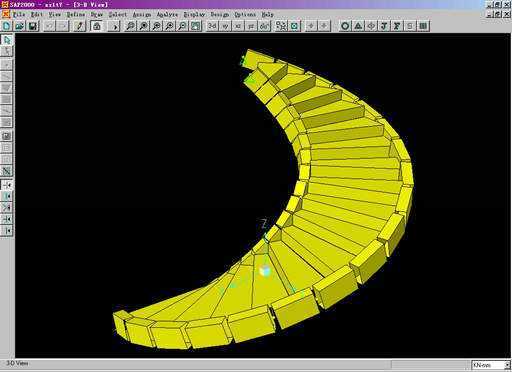512x372 pixels.
Task: Open the Options menu
Action: click(245, 15)
